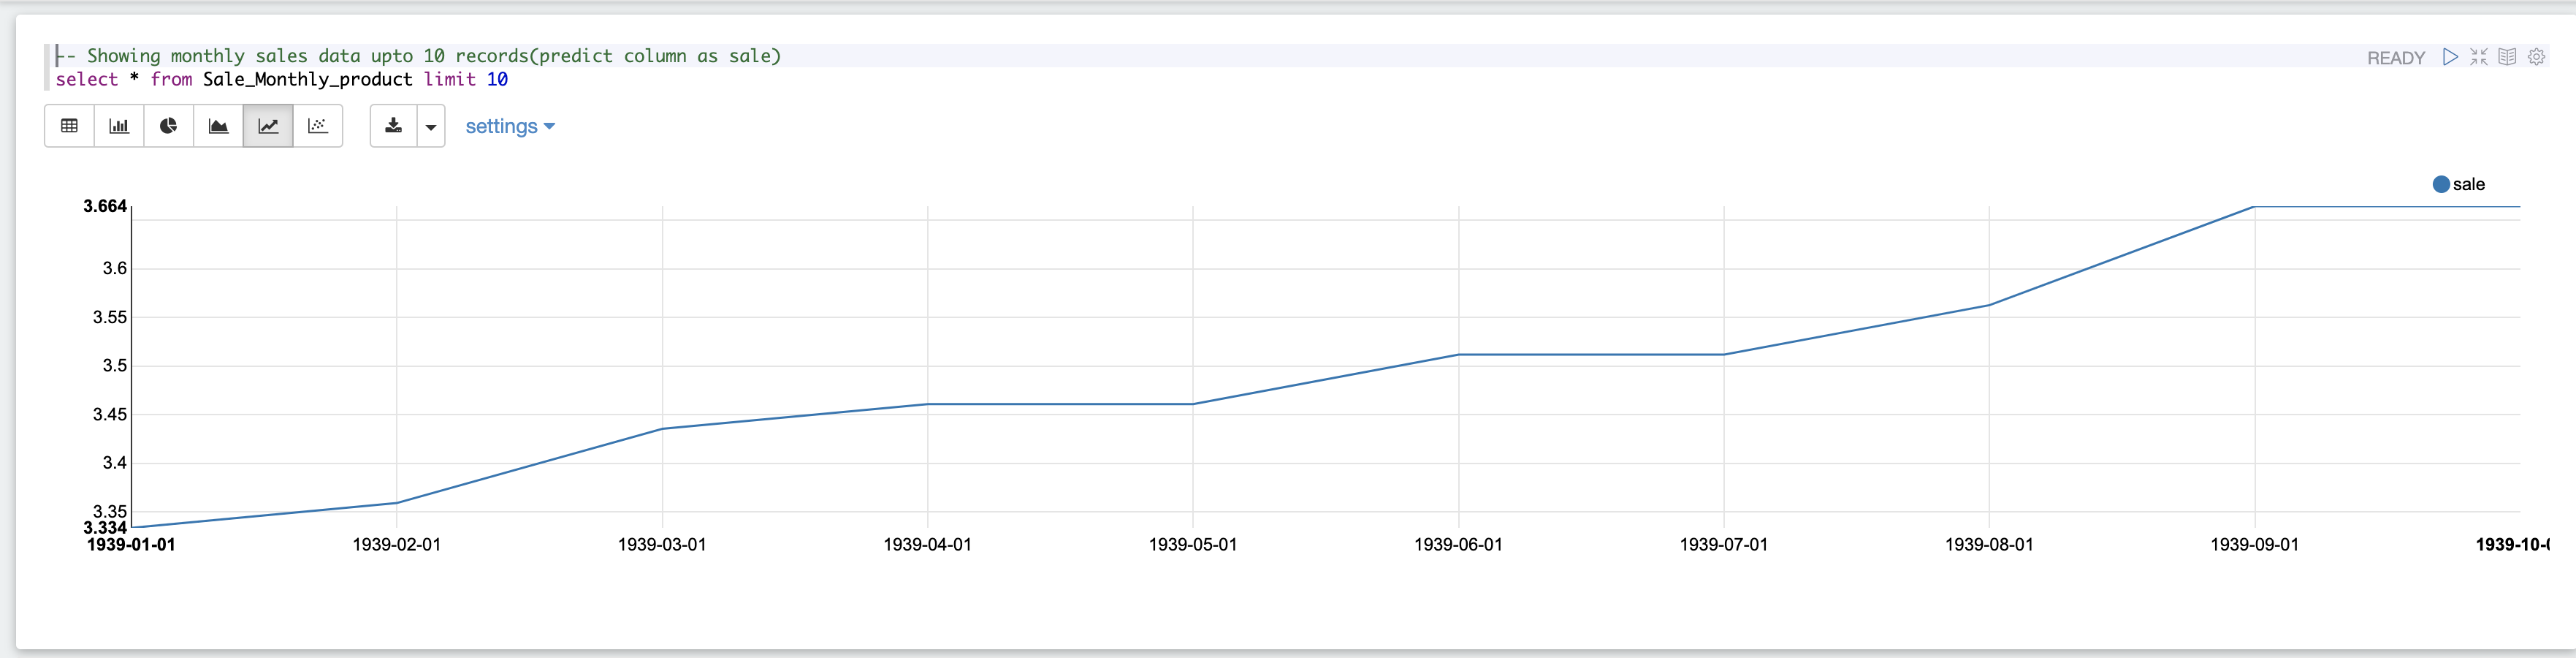The height and width of the screenshot is (658, 2576).
Task: Click y-axis value 3.55
Action: pyautogui.click(x=110, y=317)
